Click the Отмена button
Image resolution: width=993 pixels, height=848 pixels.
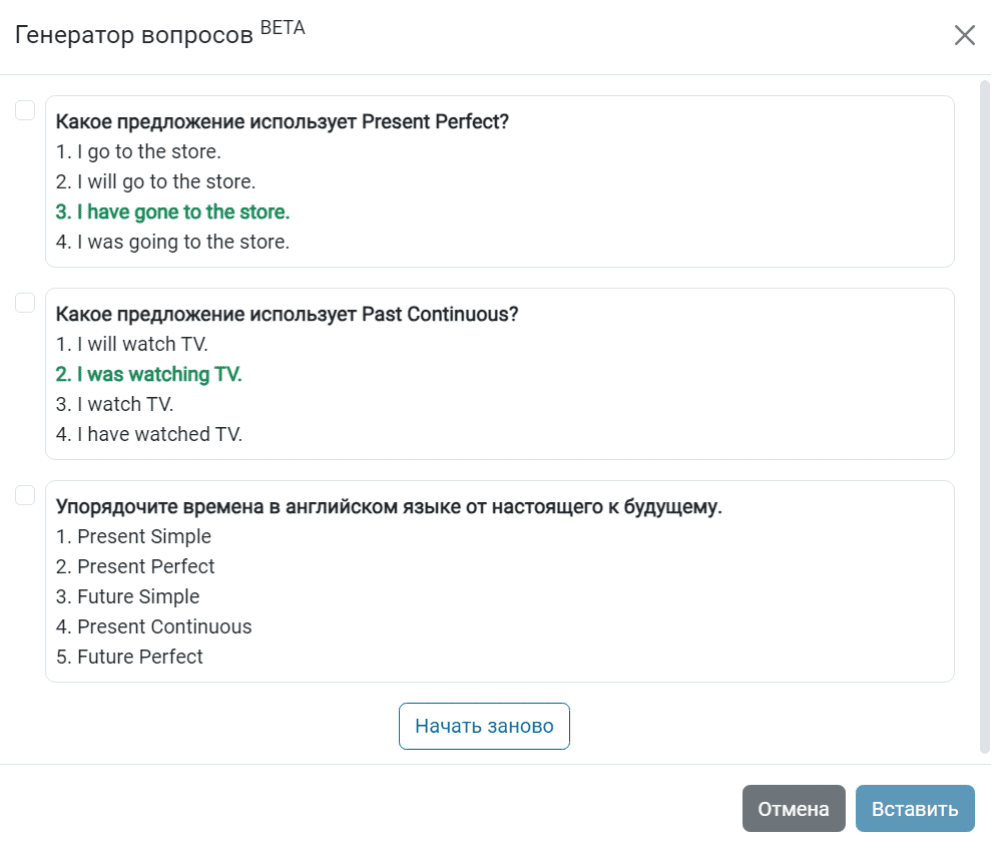pos(794,809)
